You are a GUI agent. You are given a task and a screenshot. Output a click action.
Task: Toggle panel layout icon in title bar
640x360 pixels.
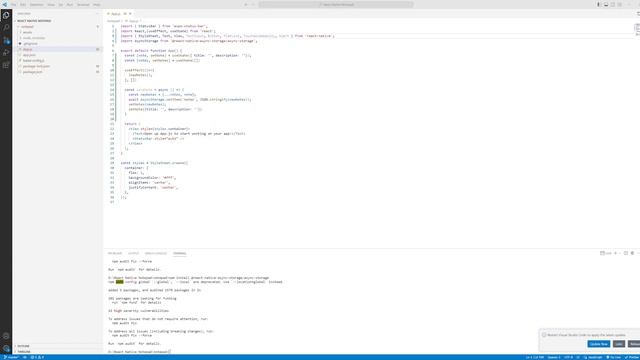coord(606,4)
